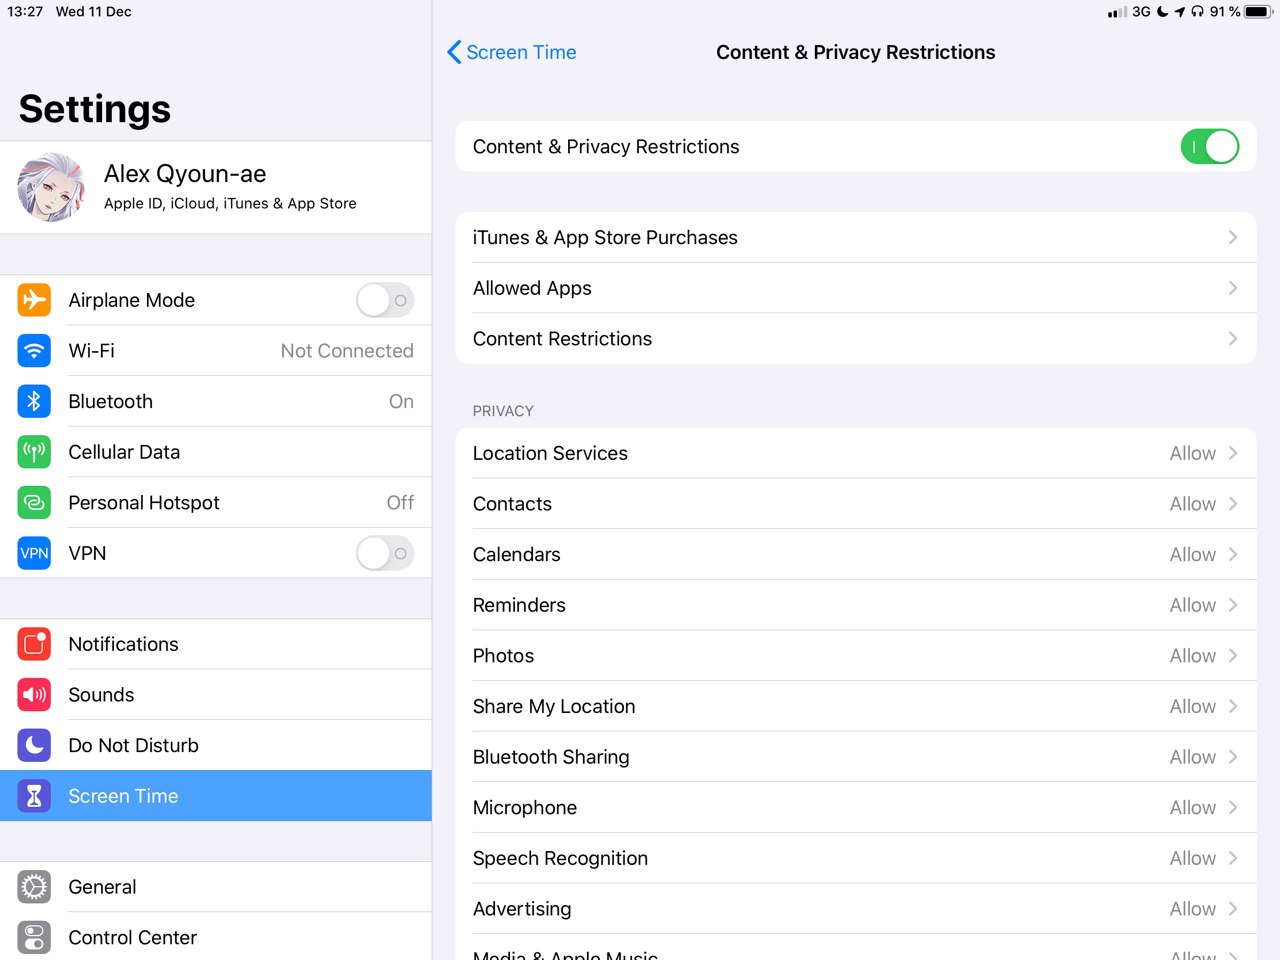The image size is (1280, 960).
Task: Tap the Notifications red icon
Action: pyautogui.click(x=34, y=644)
